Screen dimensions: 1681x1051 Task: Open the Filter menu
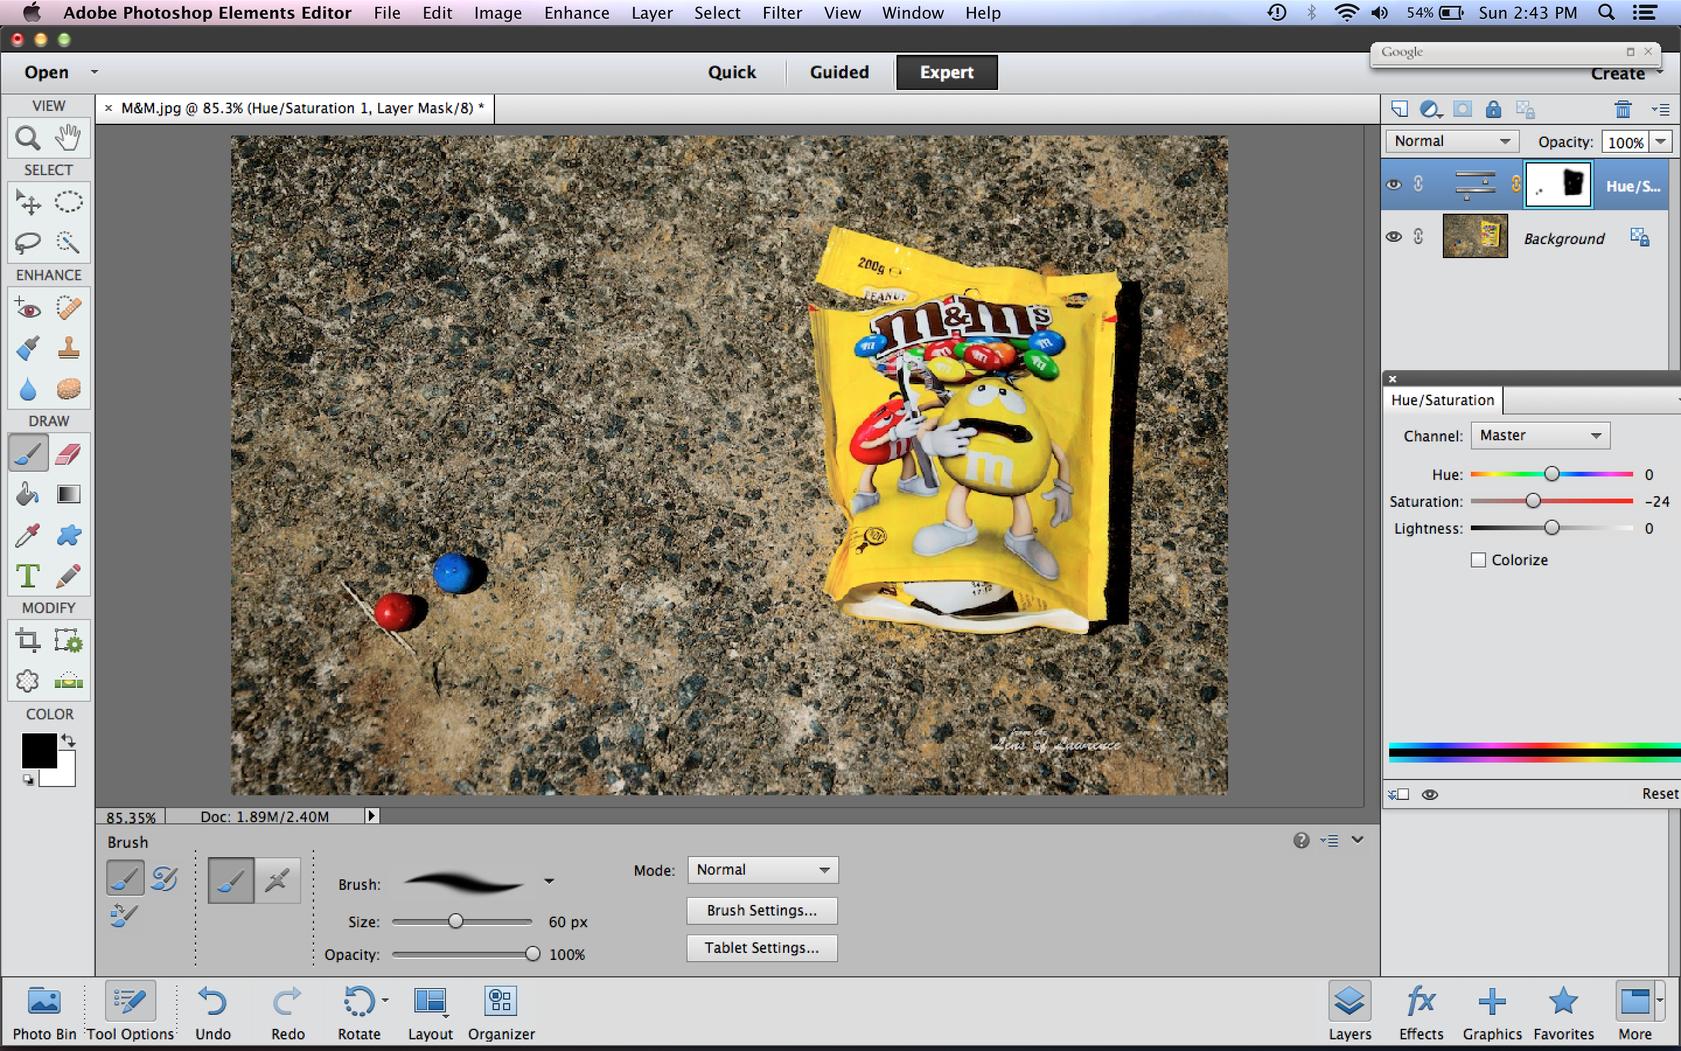(x=781, y=13)
